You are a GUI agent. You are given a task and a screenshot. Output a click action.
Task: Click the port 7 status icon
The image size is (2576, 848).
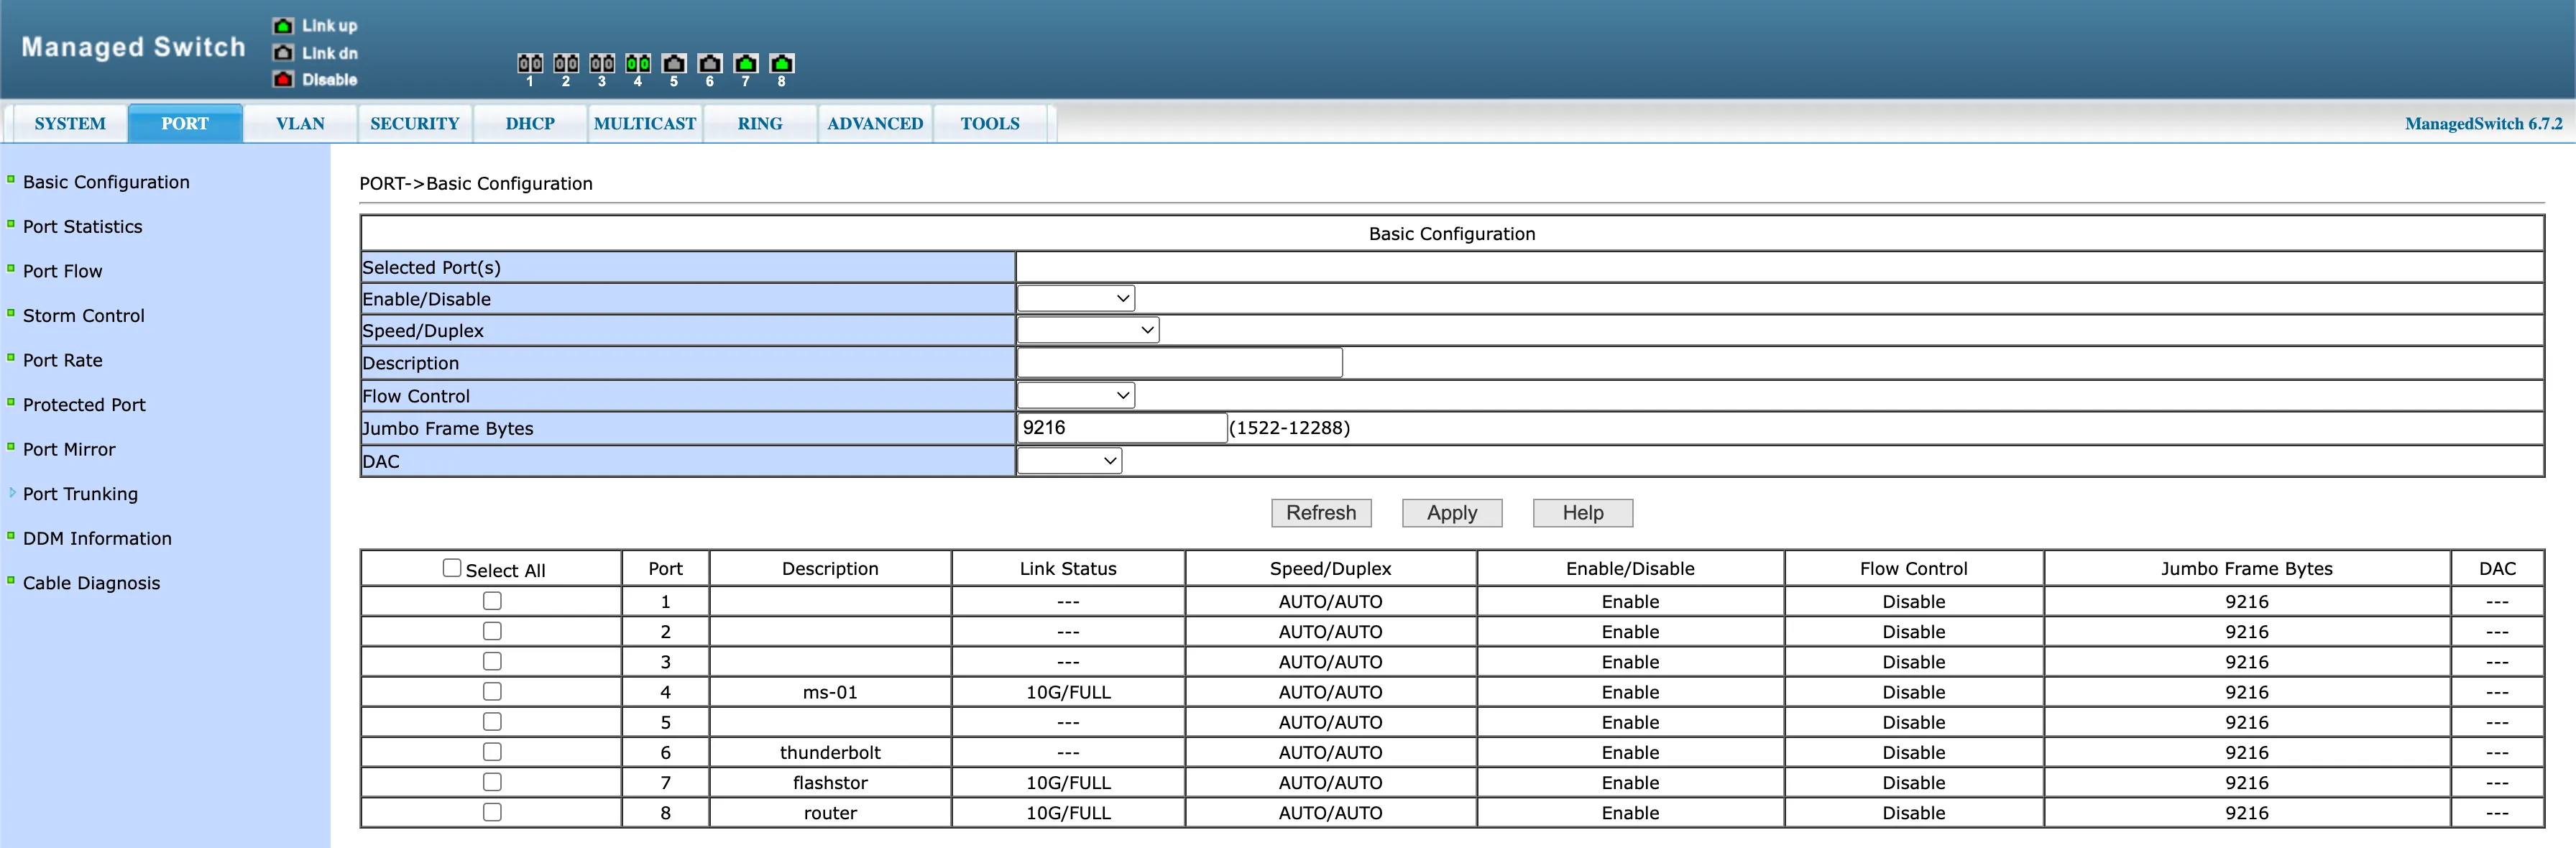click(746, 64)
